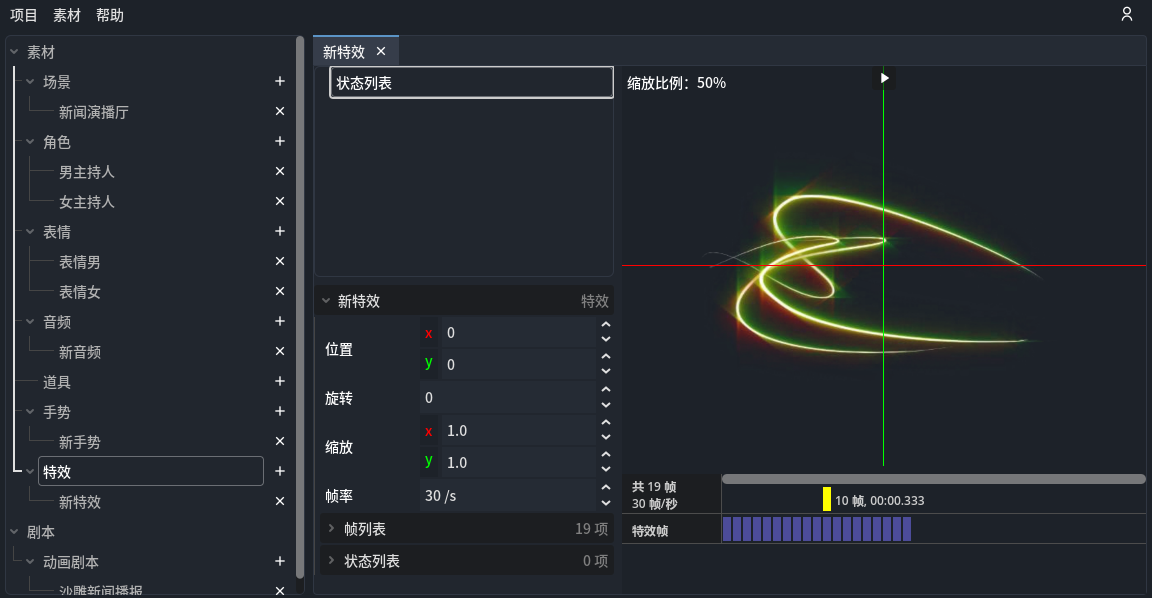Add a new scene under 场景
This screenshot has height=598, width=1152.
pos(280,81)
